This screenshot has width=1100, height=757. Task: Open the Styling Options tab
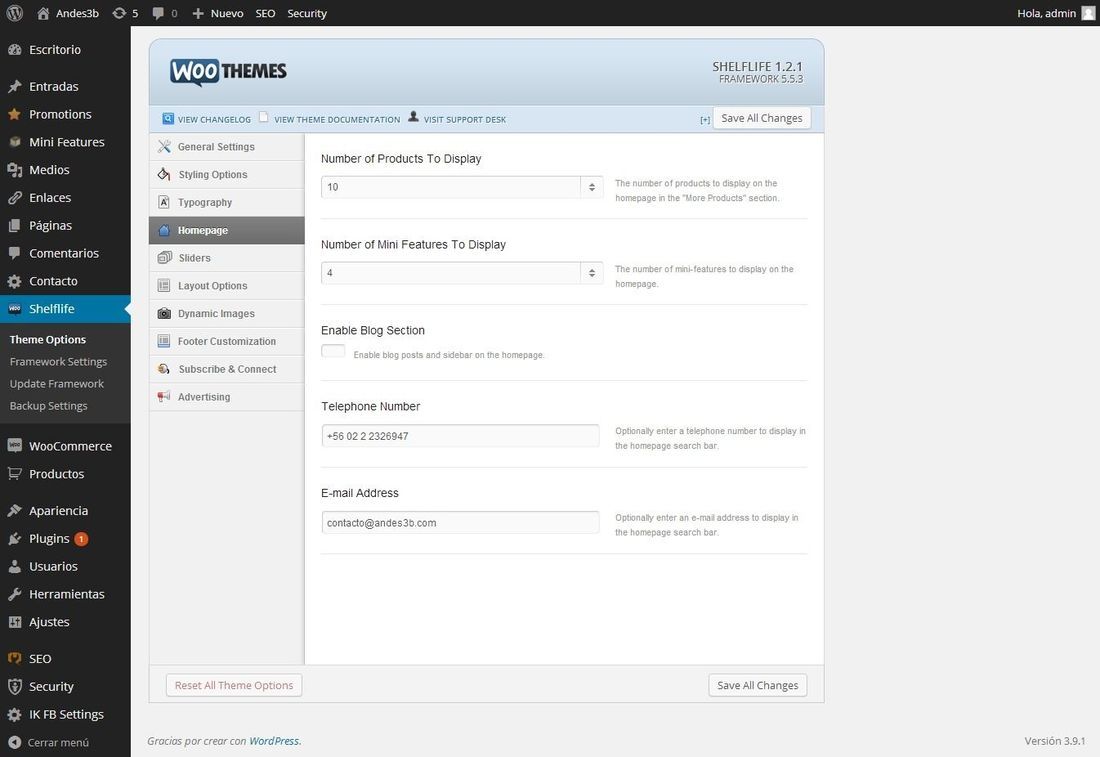tap(227, 175)
